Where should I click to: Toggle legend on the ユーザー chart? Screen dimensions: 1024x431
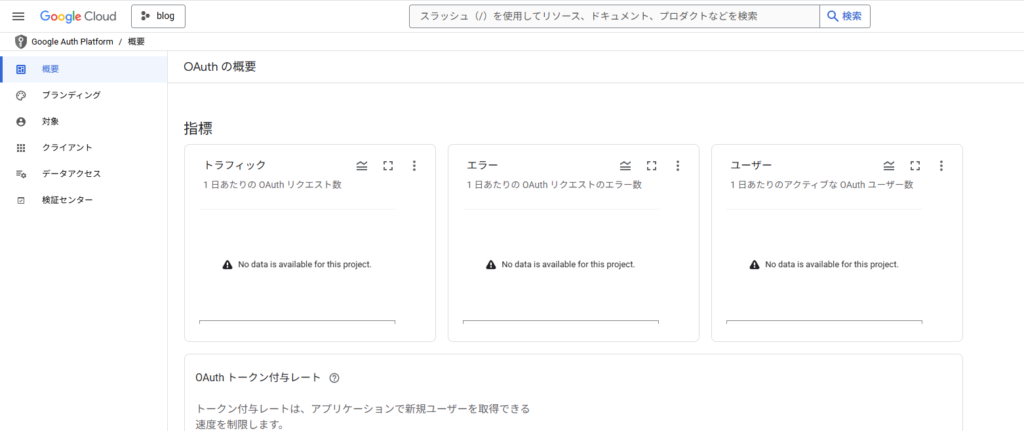click(889, 166)
